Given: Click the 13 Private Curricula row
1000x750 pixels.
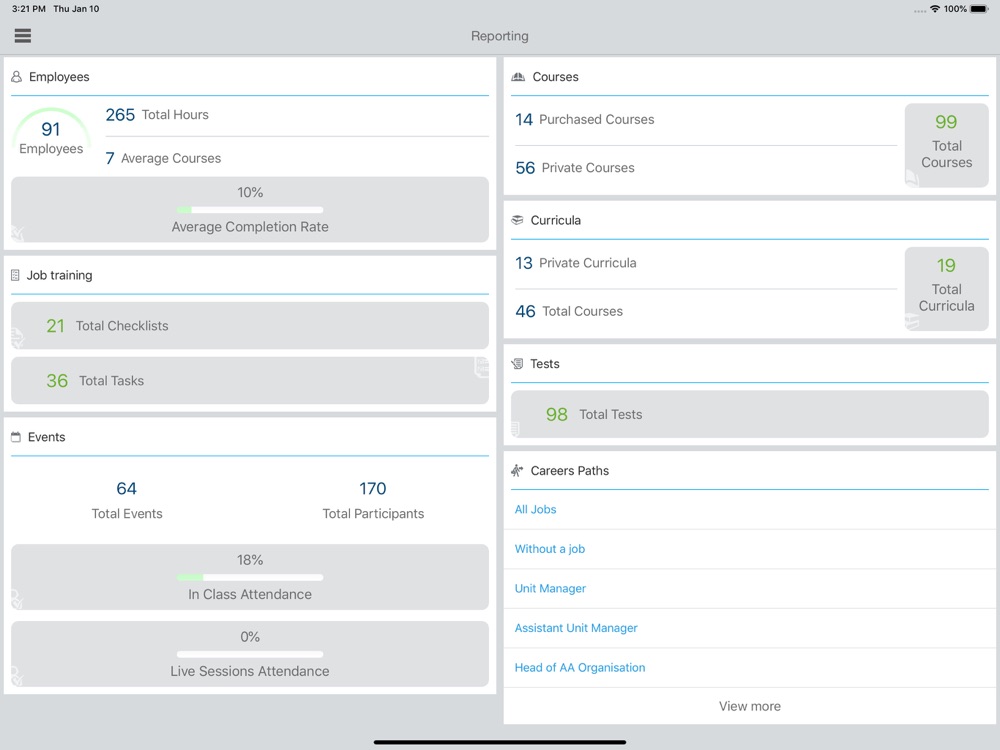Looking at the screenshot, I should pyautogui.click(x=706, y=263).
